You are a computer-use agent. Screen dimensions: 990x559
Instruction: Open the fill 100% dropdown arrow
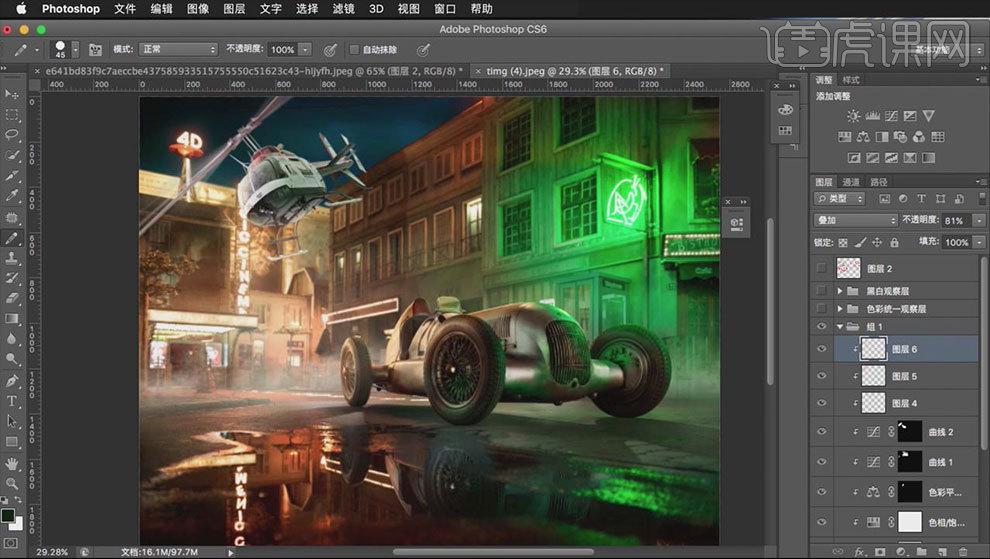click(979, 242)
